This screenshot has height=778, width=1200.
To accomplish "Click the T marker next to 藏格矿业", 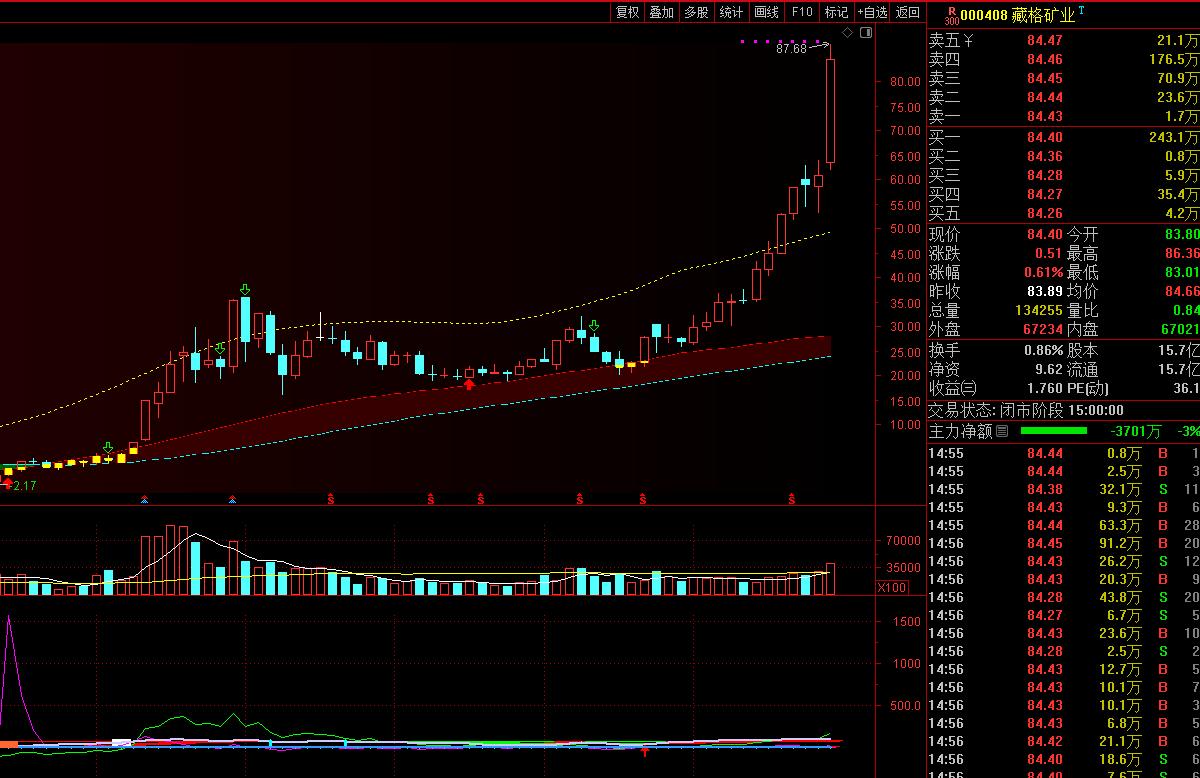I will [x=1082, y=10].
